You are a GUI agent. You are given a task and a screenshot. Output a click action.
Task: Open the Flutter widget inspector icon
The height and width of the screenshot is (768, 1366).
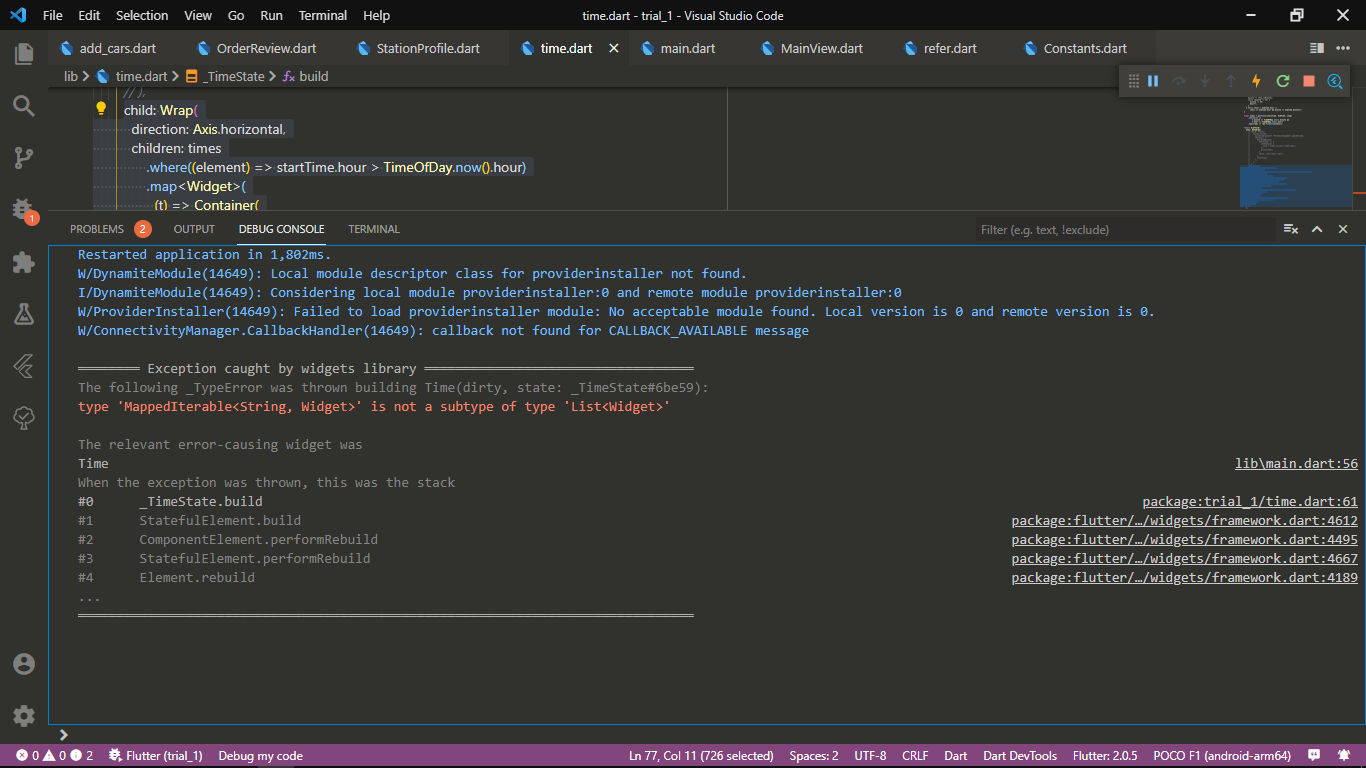1335,81
